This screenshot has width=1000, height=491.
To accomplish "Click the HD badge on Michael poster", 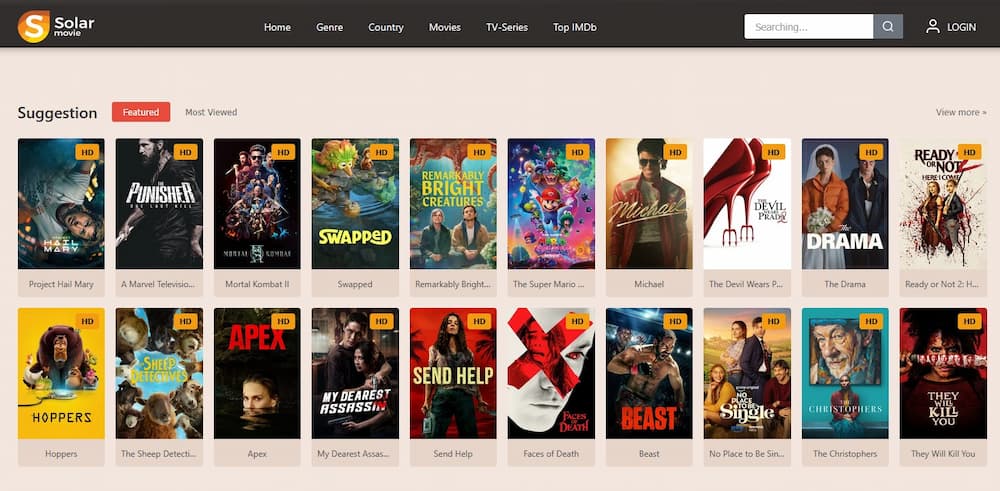I will point(675,152).
